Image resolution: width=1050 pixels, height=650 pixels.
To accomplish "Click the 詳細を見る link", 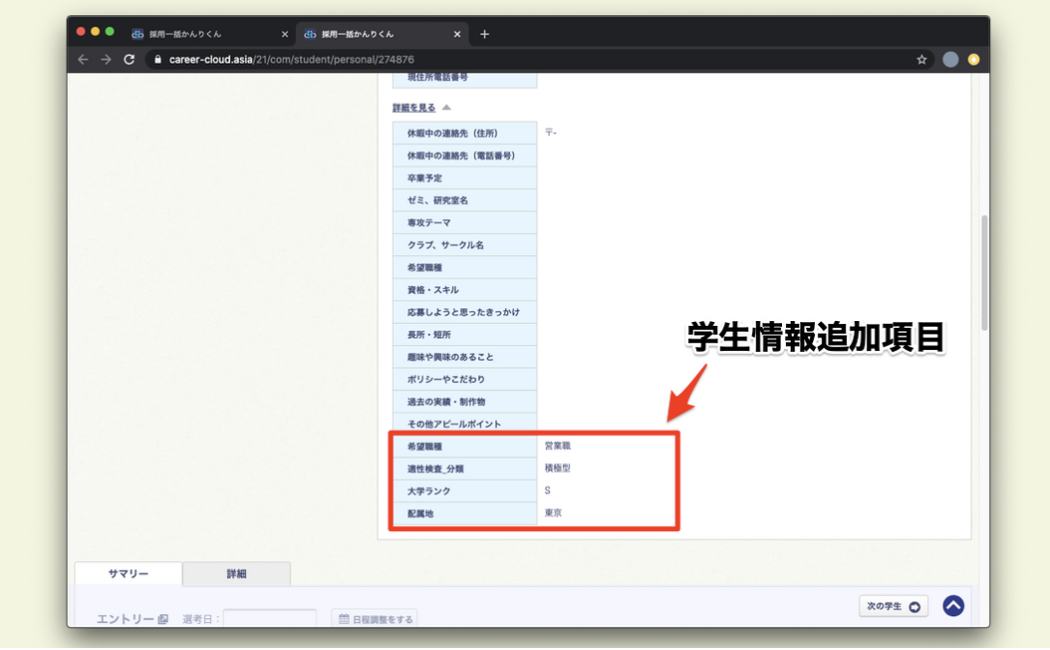I will [x=414, y=108].
